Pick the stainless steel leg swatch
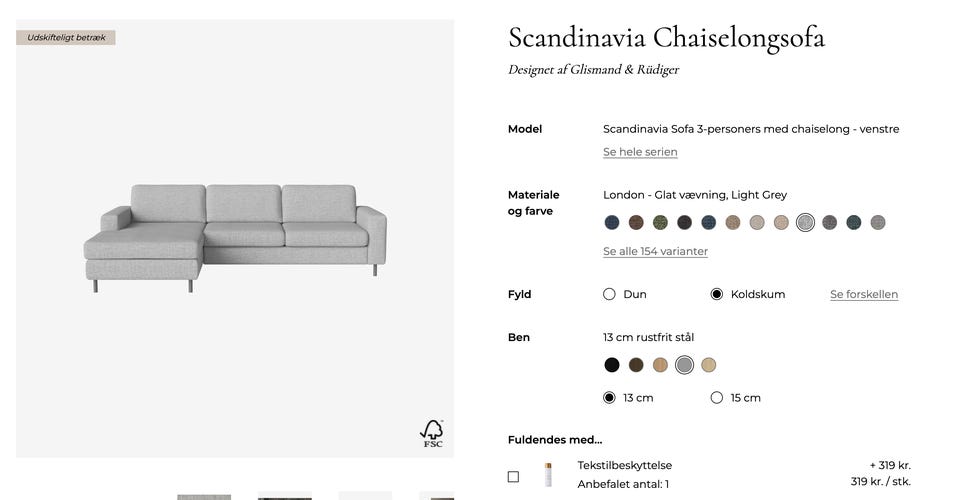960x500 pixels. pos(684,365)
